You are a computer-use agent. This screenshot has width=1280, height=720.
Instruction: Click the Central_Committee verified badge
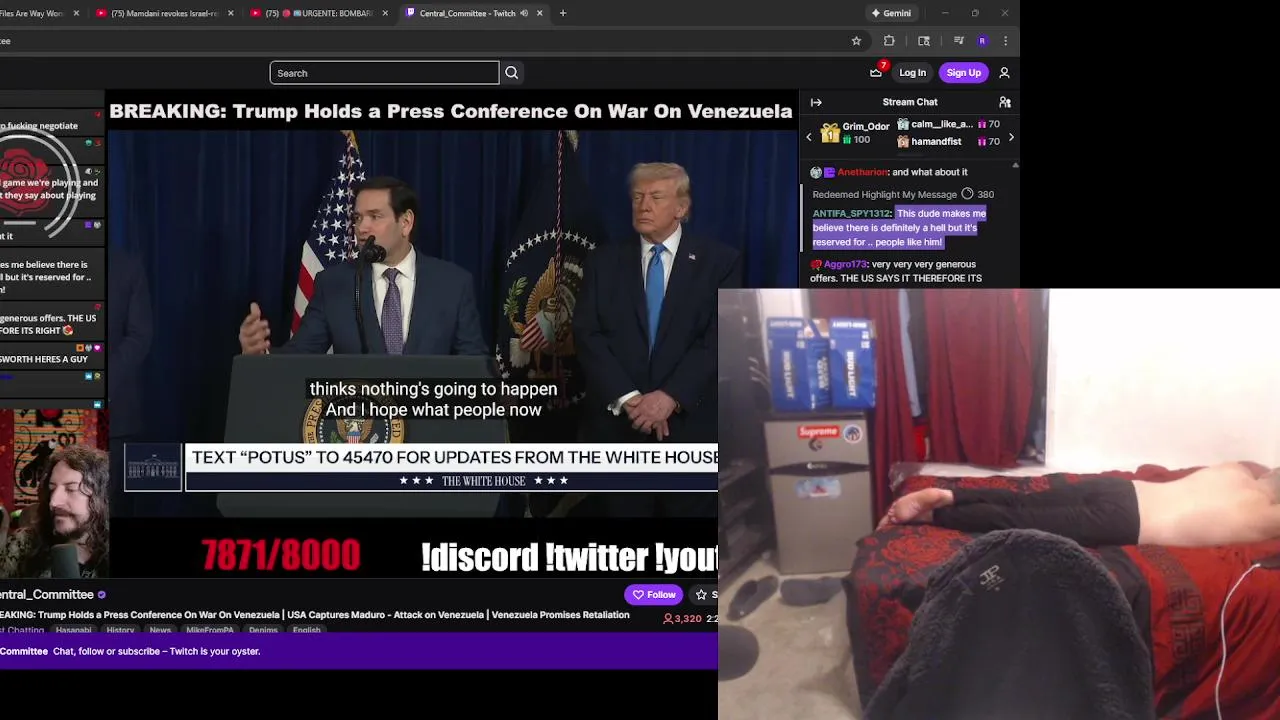pyautogui.click(x=101, y=595)
